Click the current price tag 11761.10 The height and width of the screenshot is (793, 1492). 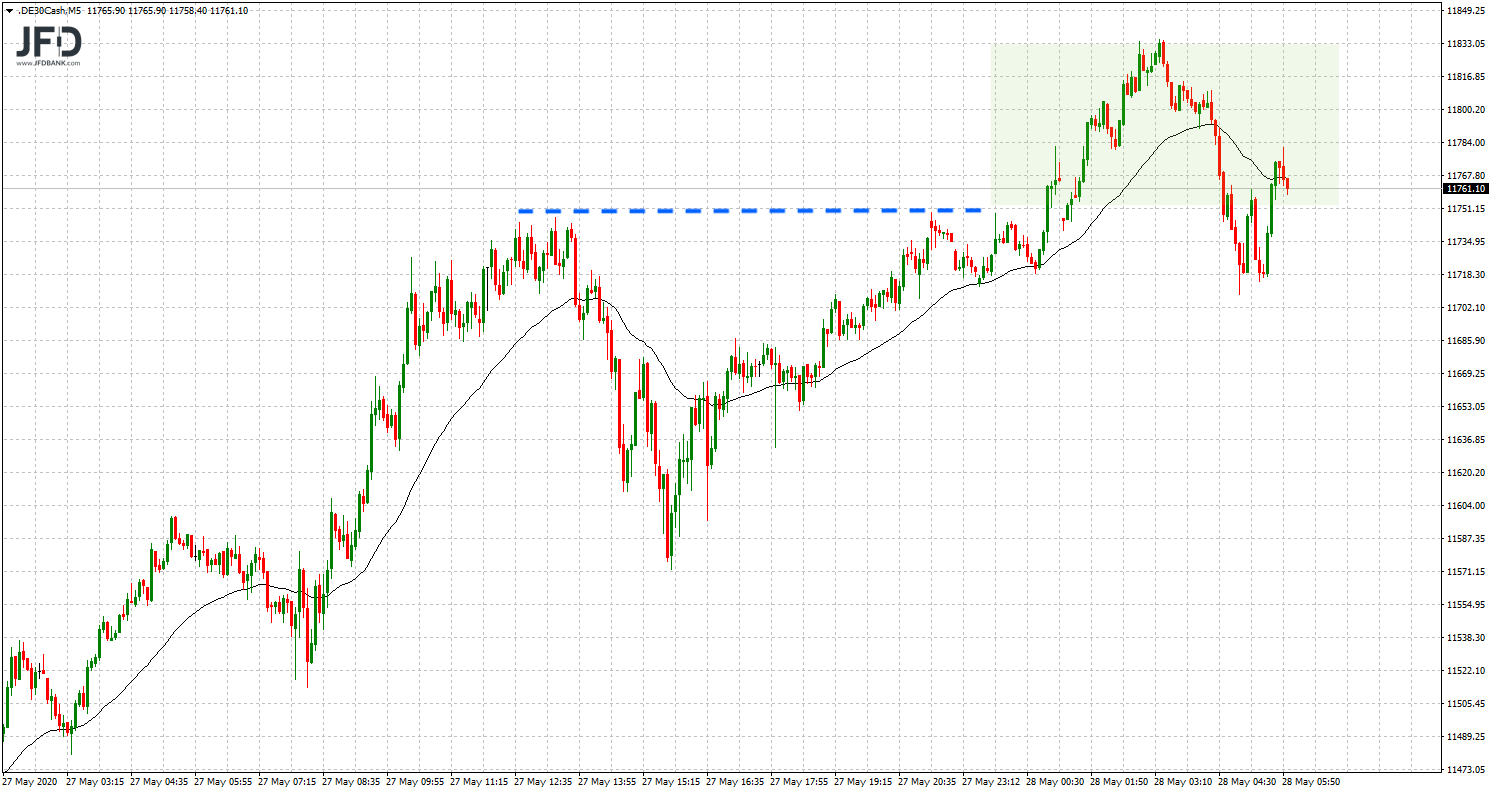click(x=1465, y=188)
